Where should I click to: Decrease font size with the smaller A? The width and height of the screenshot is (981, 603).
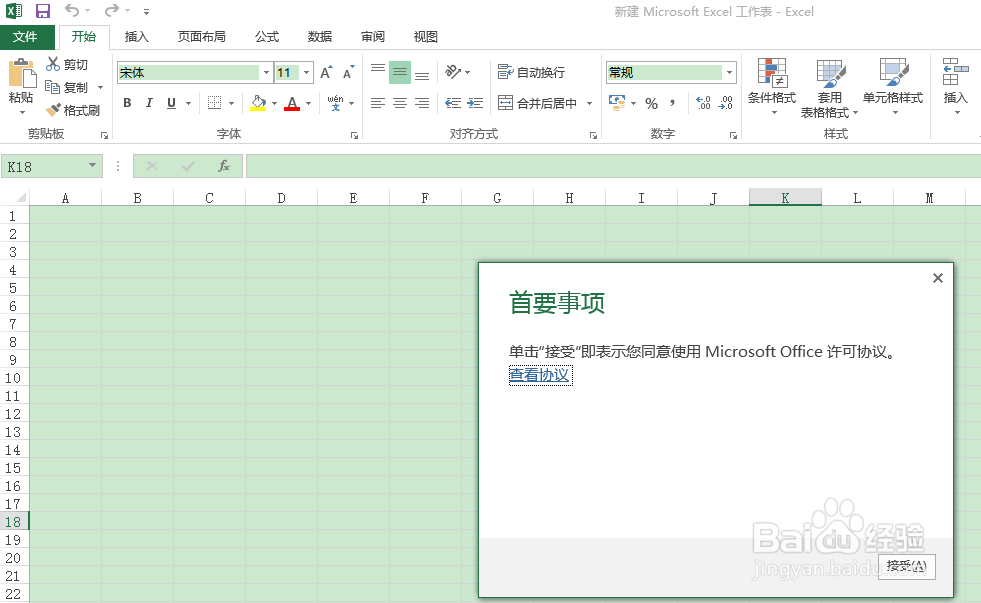point(348,73)
